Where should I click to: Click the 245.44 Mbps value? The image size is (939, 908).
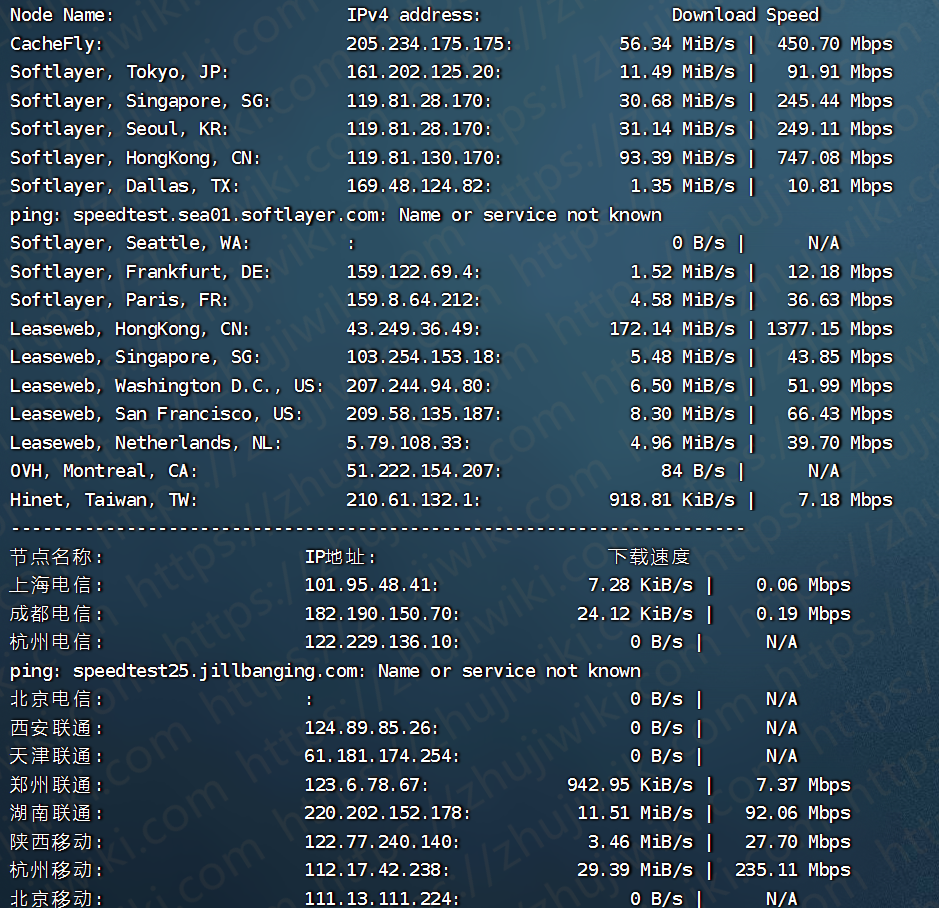(835, 101)
